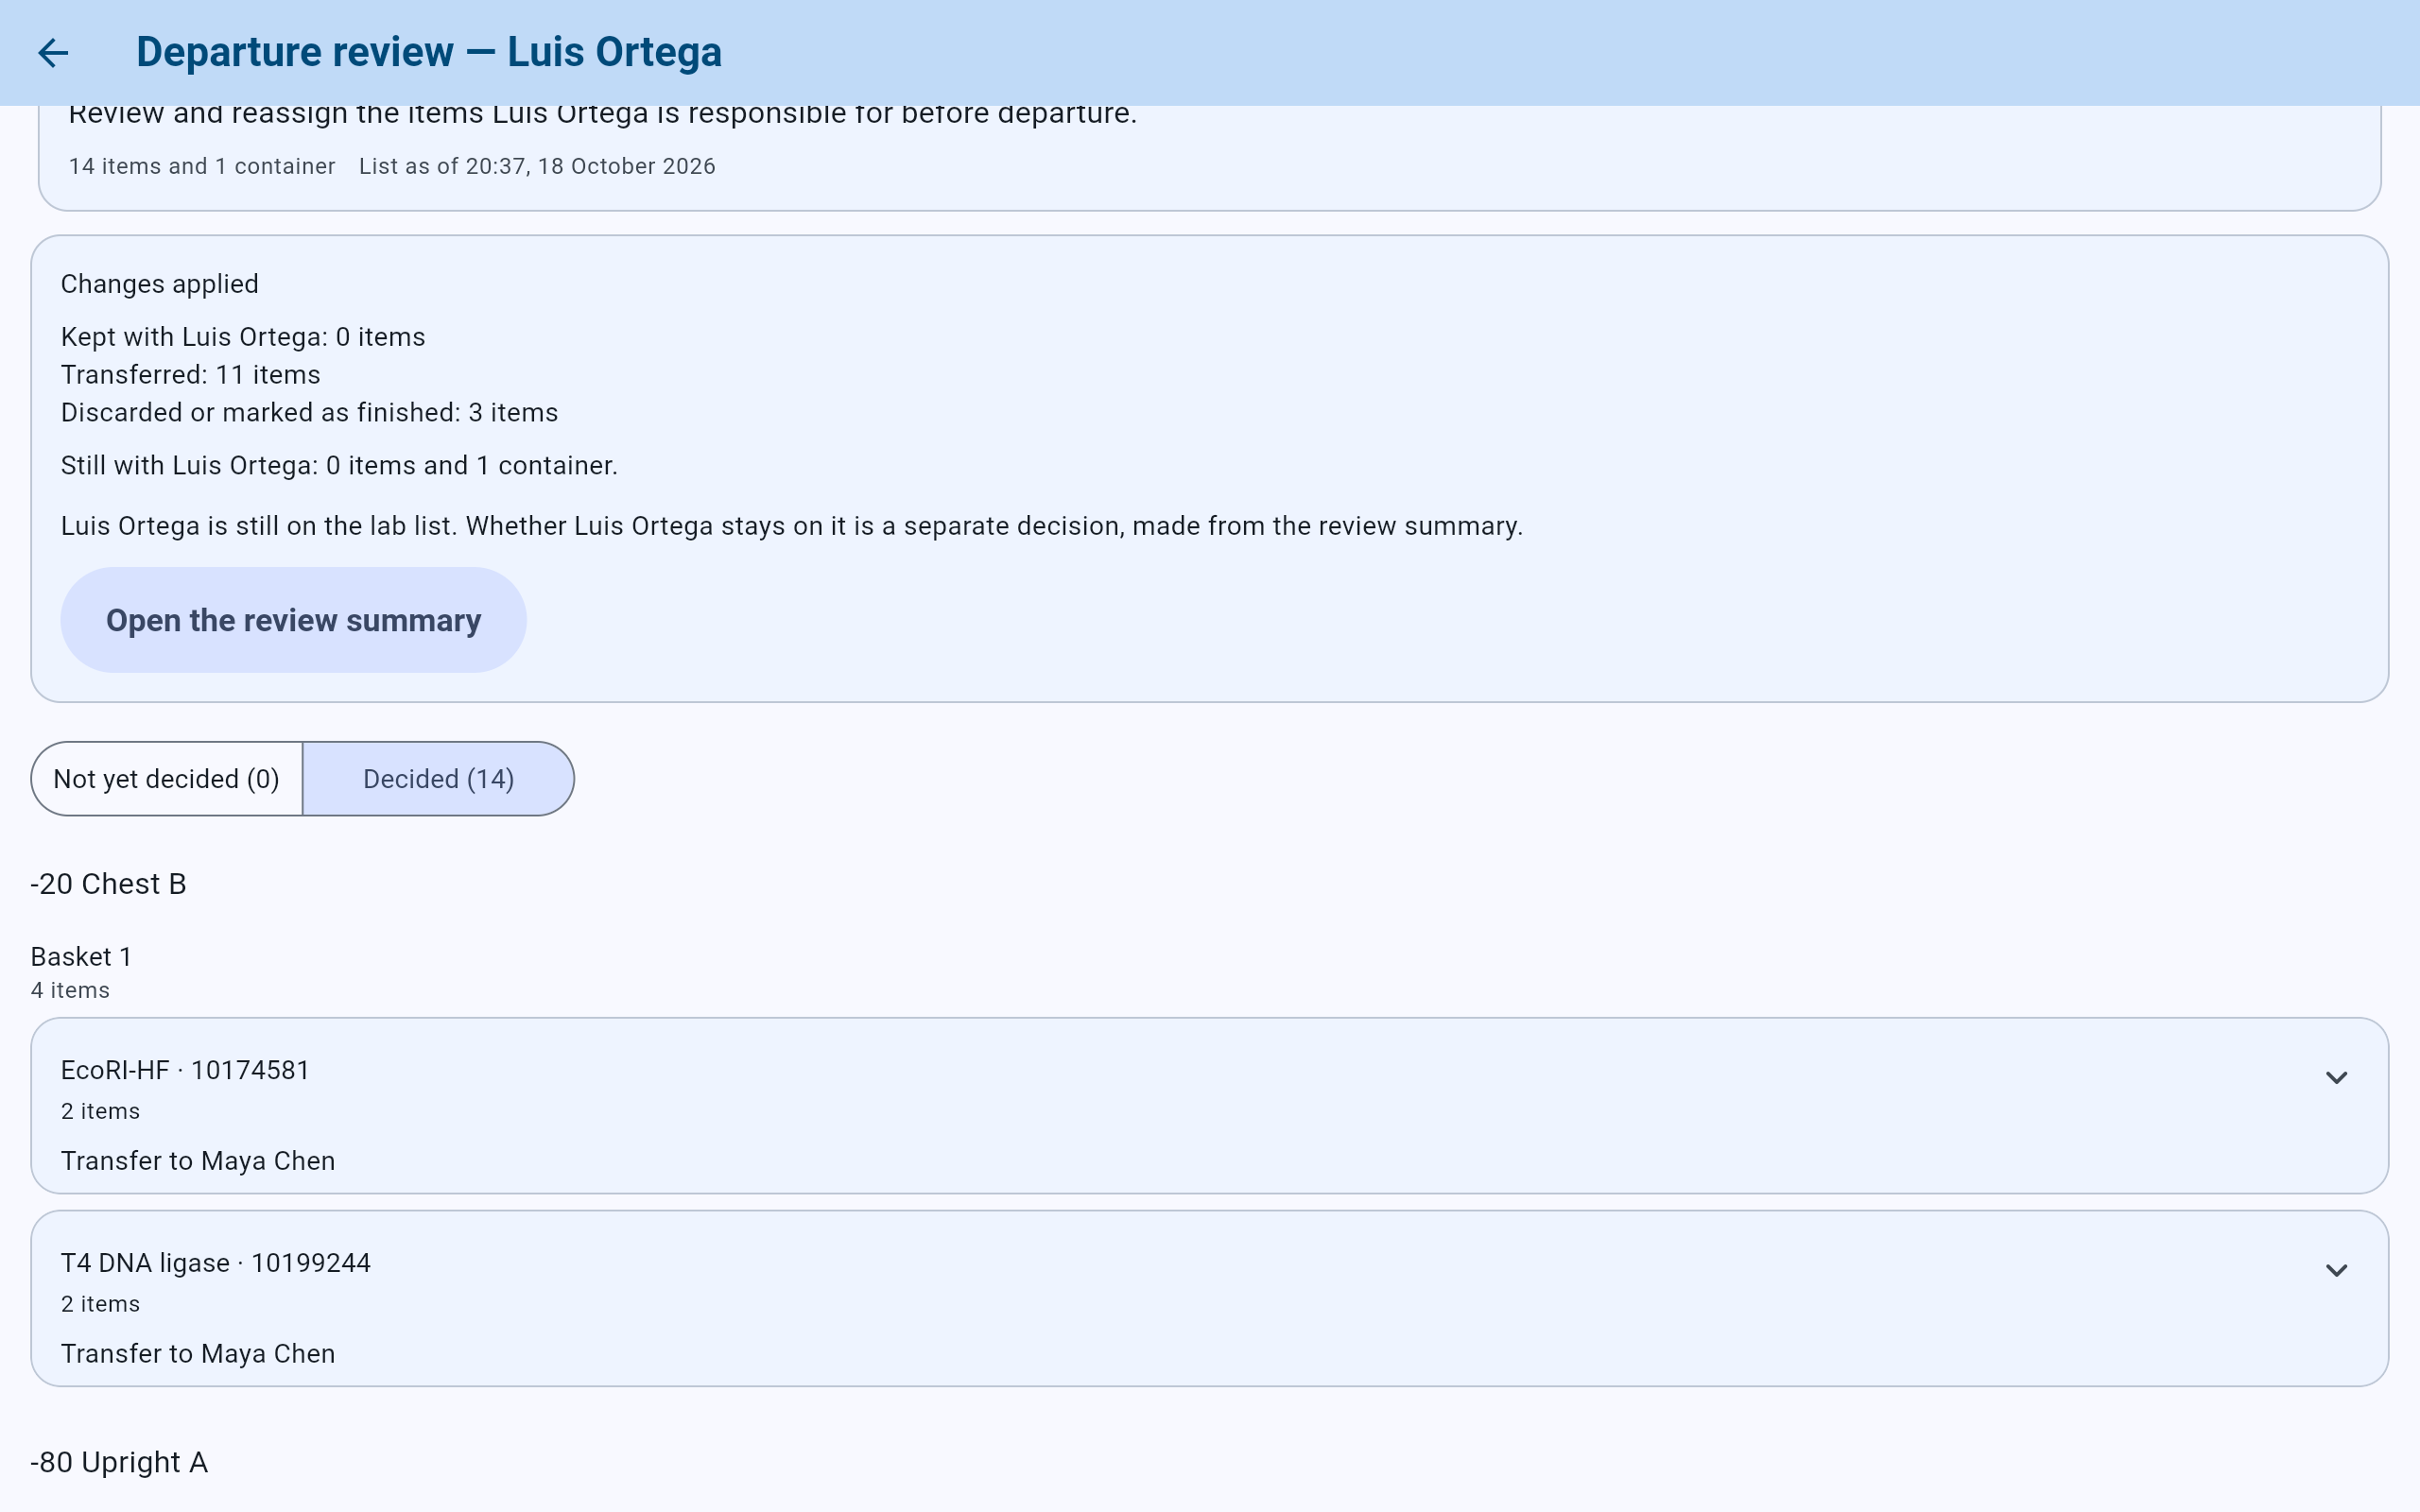Click the -80 Upright A heading

[x=119, y=1462]
